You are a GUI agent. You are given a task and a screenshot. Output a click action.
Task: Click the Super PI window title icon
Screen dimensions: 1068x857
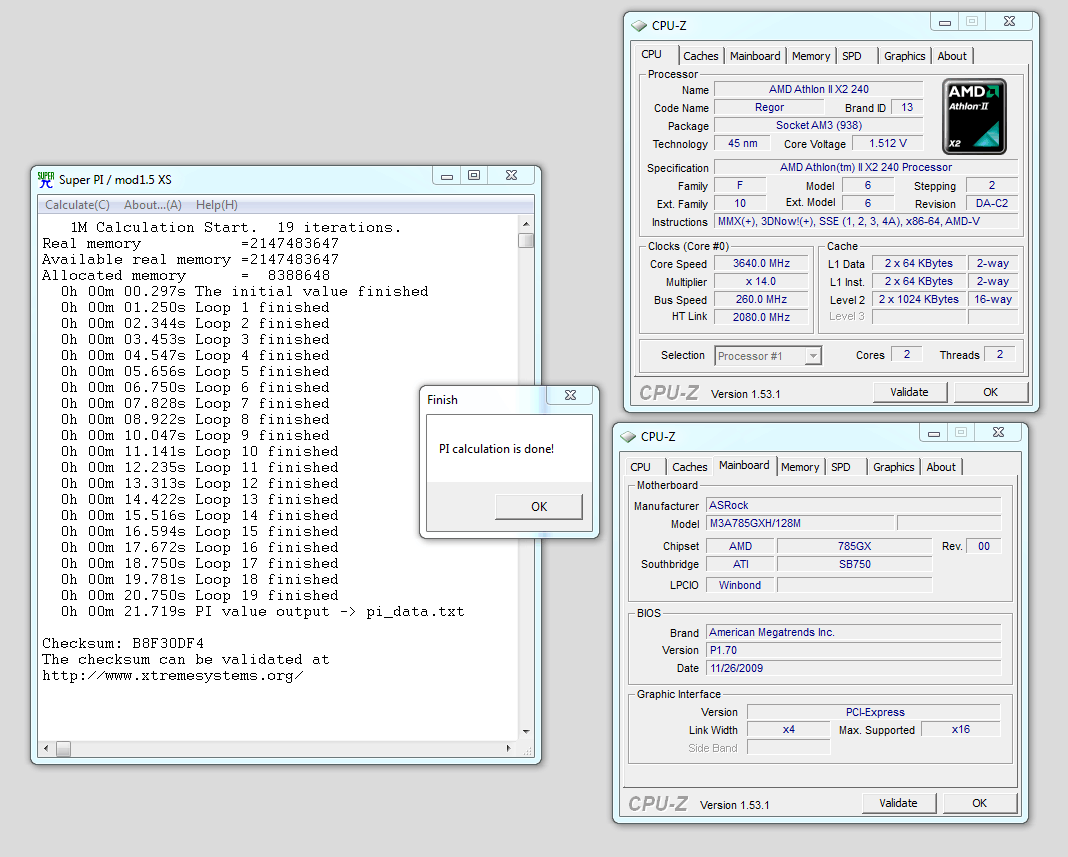(46, 180)
